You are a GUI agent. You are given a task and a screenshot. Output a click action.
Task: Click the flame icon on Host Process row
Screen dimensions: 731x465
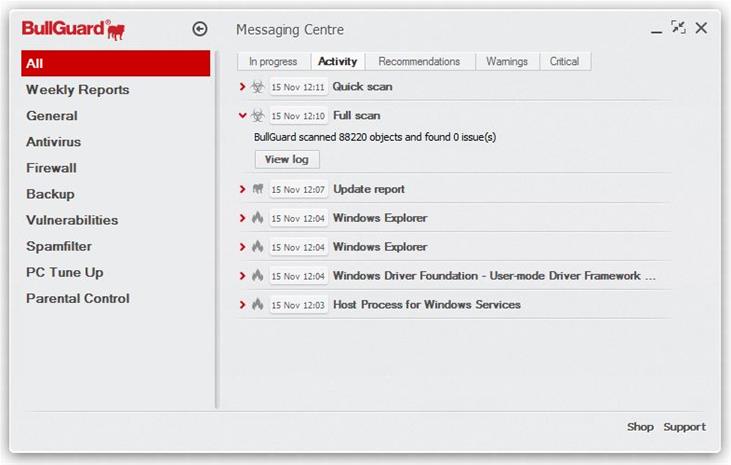[x=258, y=305]
